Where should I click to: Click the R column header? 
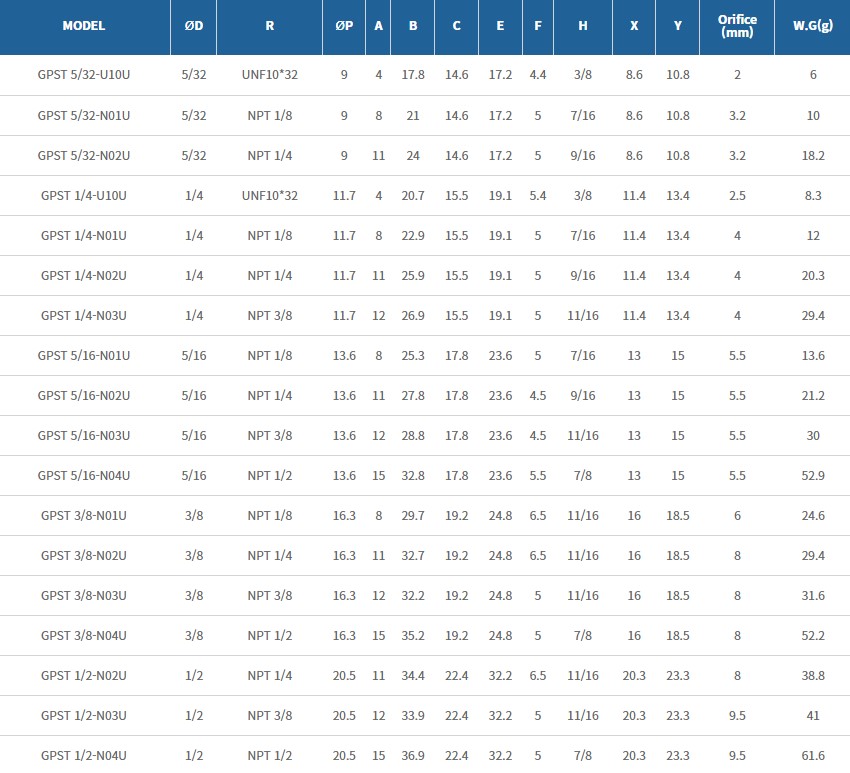tap(270, 26)
